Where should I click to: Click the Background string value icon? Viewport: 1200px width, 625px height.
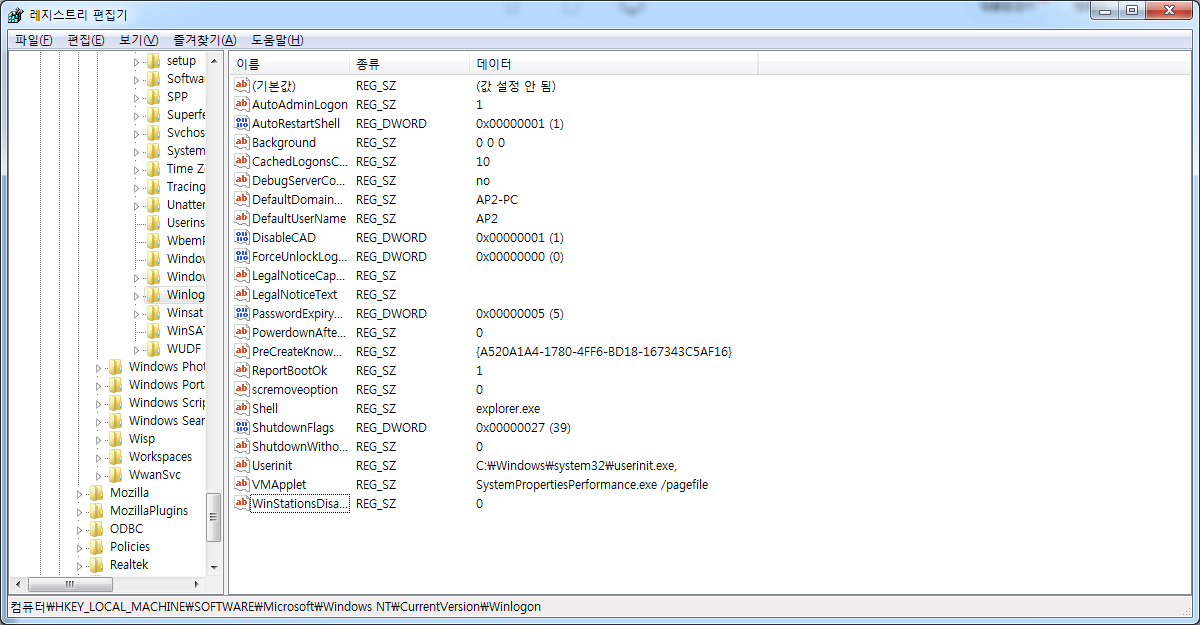(241, 142)
